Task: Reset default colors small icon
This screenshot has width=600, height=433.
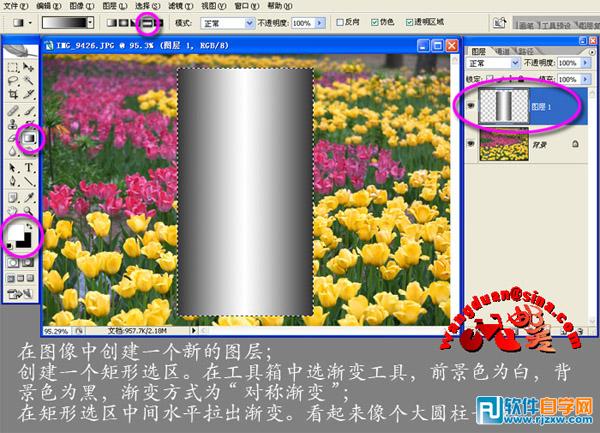Action: 9,245
